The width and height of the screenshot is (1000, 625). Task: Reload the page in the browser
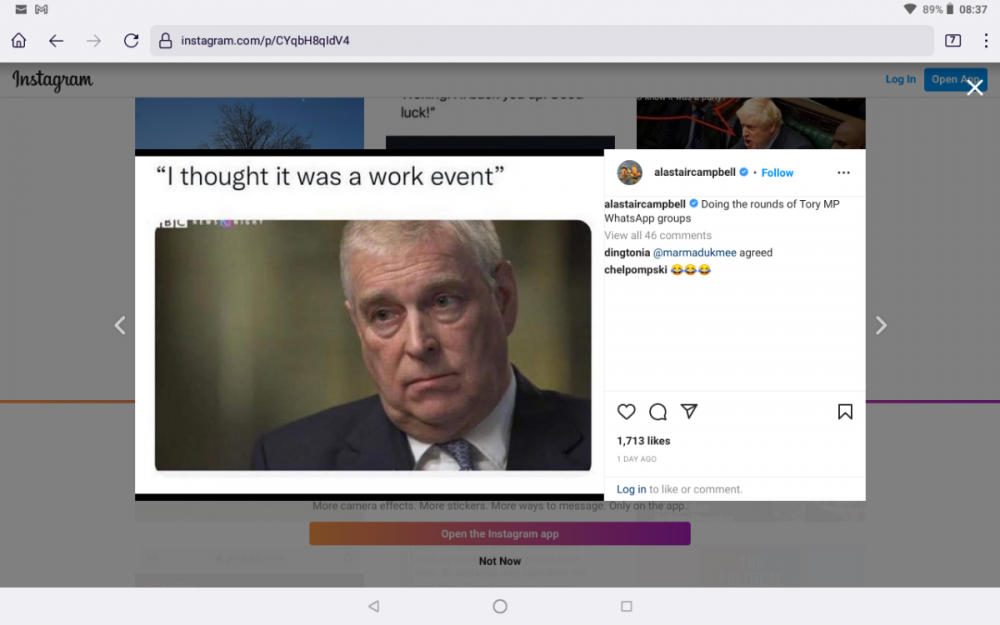coord(131,41)
